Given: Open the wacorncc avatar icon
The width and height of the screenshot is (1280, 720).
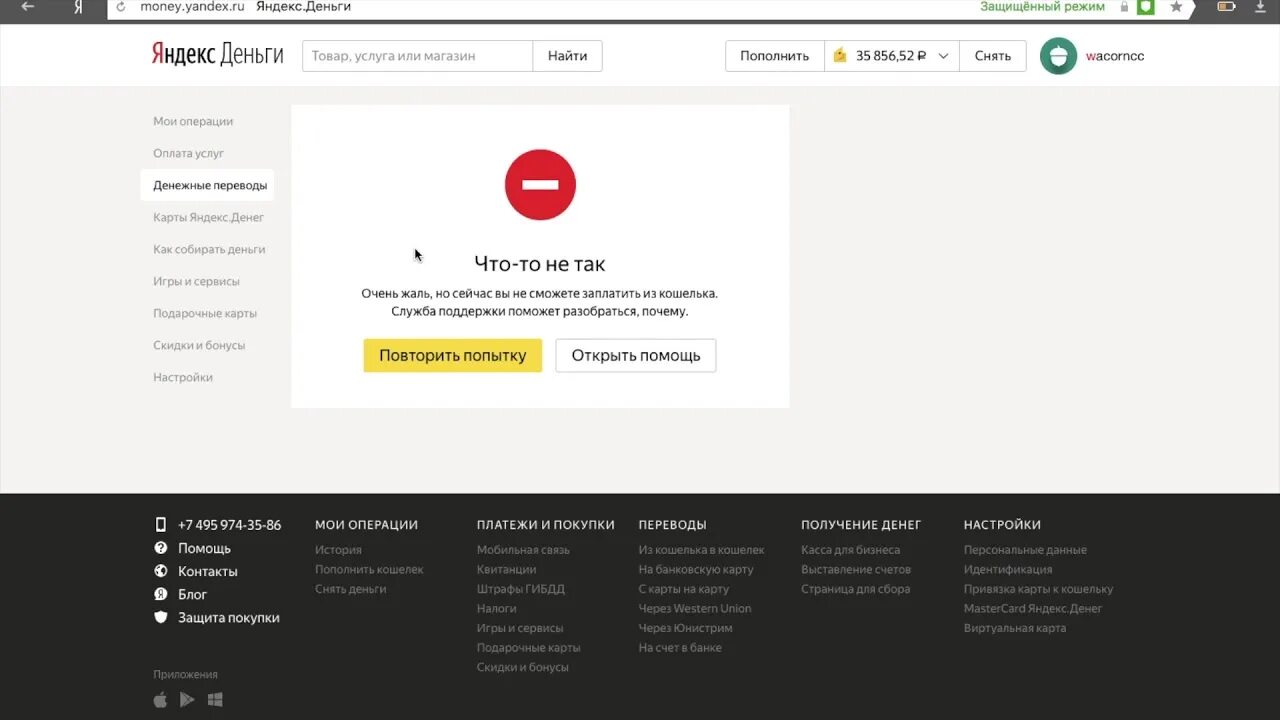Looking at the screenshot, I should click(1058, 56).
